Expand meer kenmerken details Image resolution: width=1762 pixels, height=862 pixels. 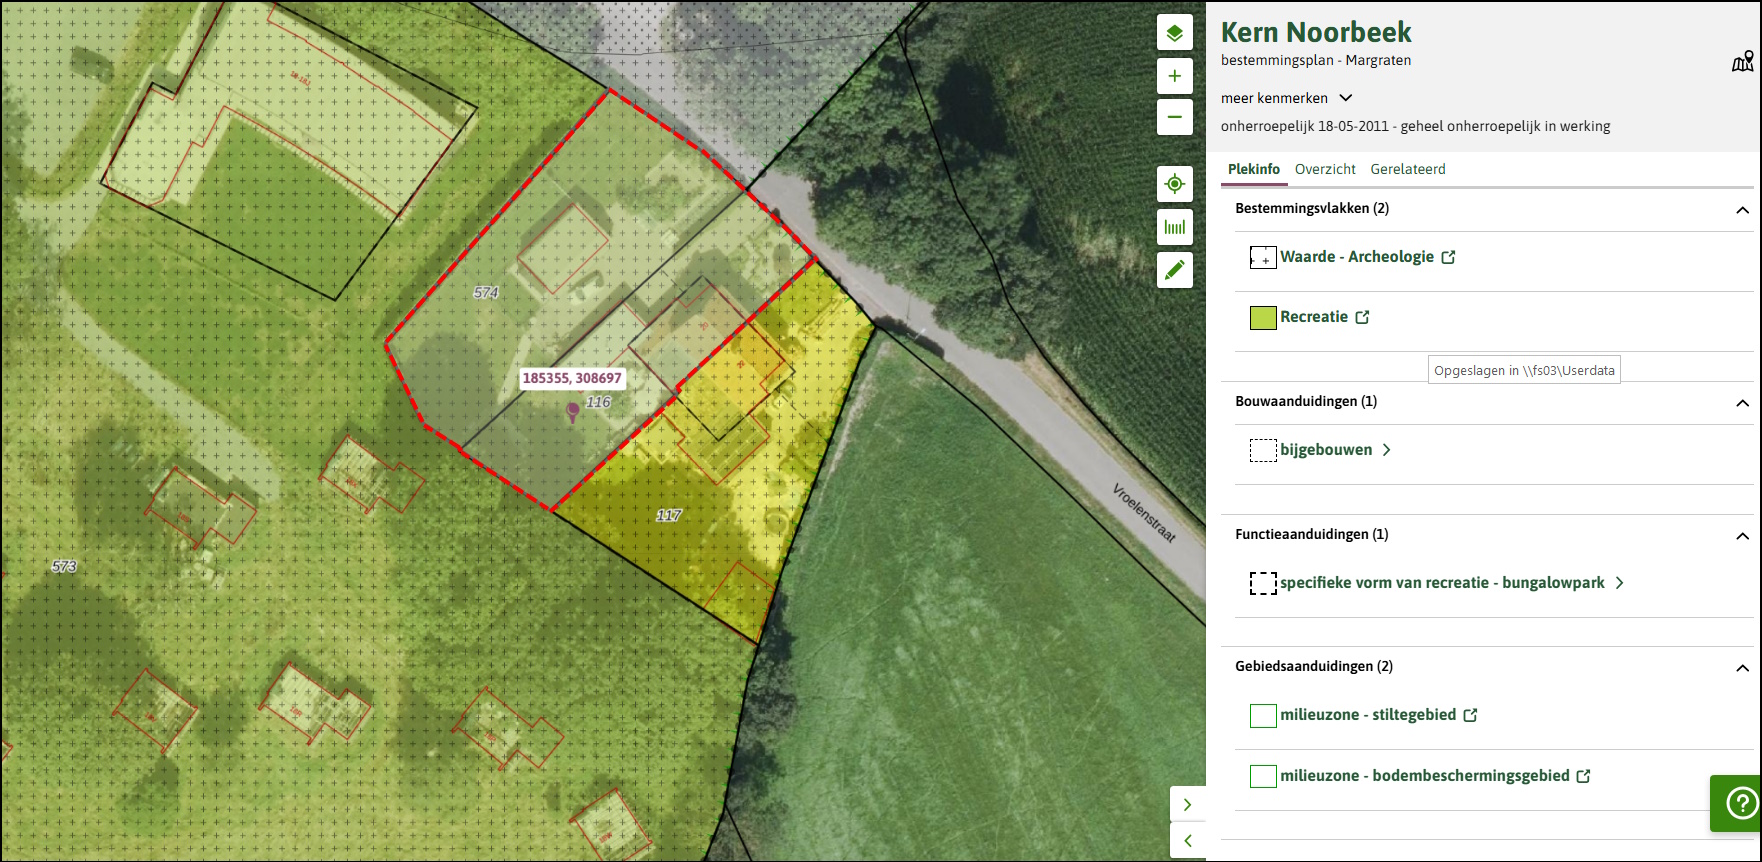1286,98
